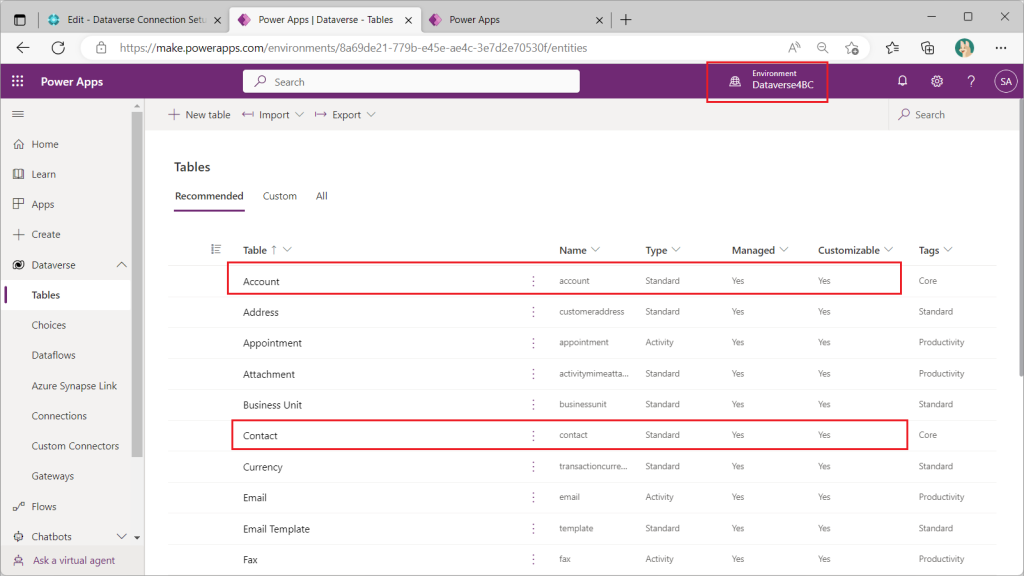Click the browser zoom out magnifier icon
The image size is (1024, 576).
coord(822,48)
